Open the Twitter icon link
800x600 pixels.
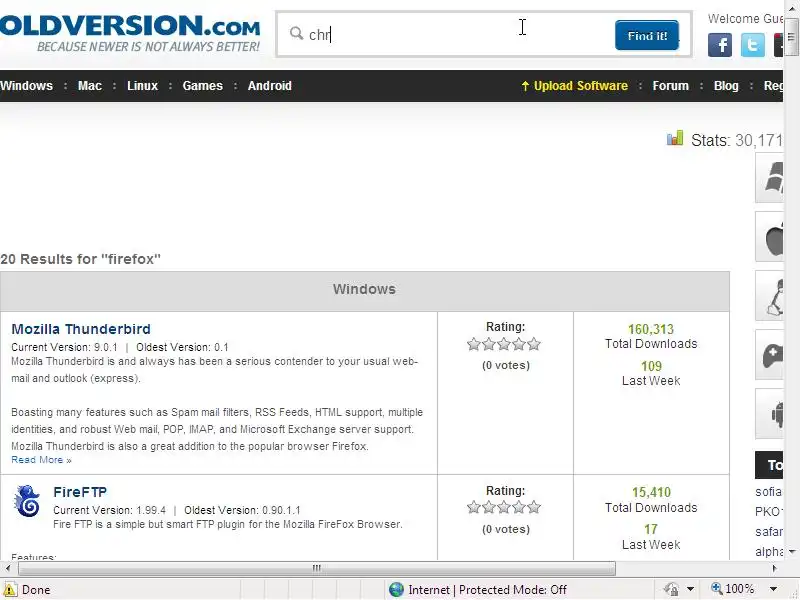tap(753, 45)
